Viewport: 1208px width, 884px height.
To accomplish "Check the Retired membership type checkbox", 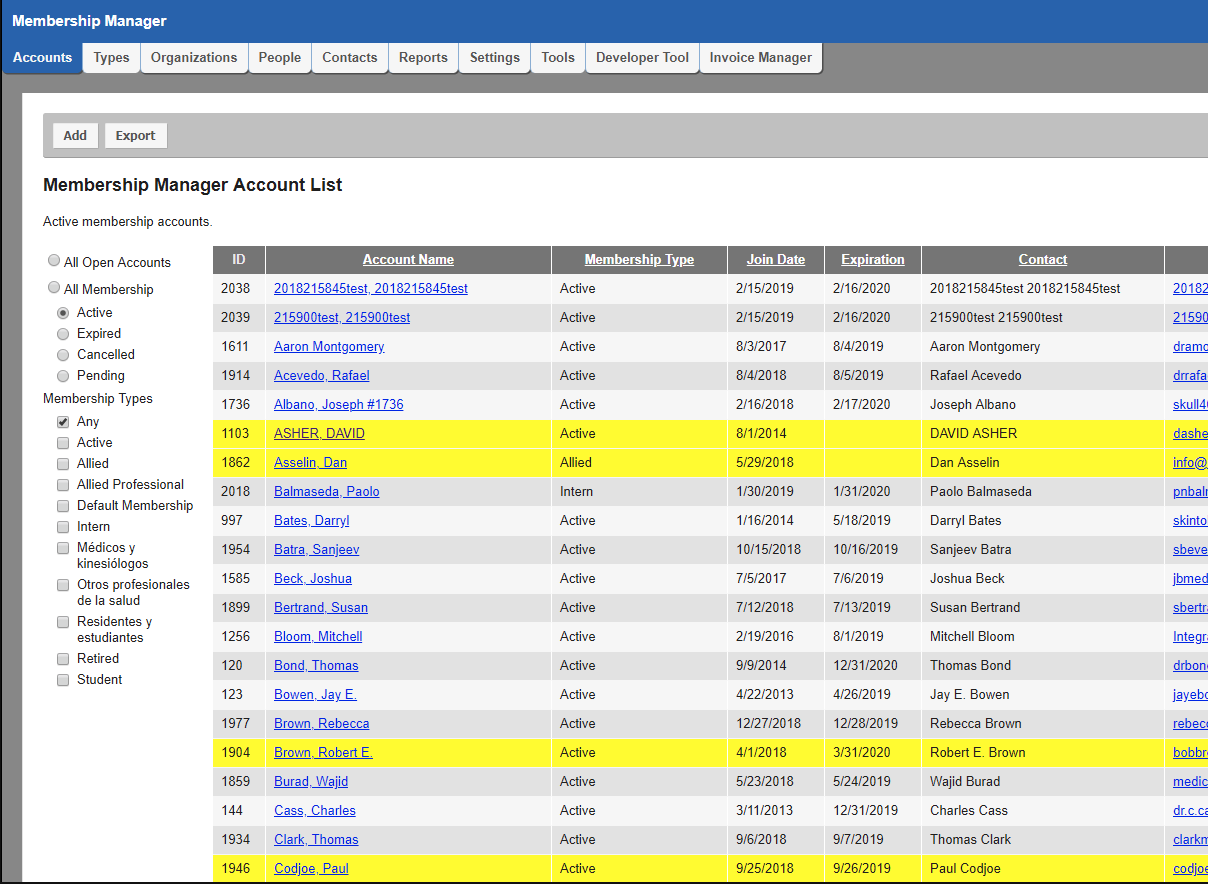I will pyautogui.click(x=63, y=659).
